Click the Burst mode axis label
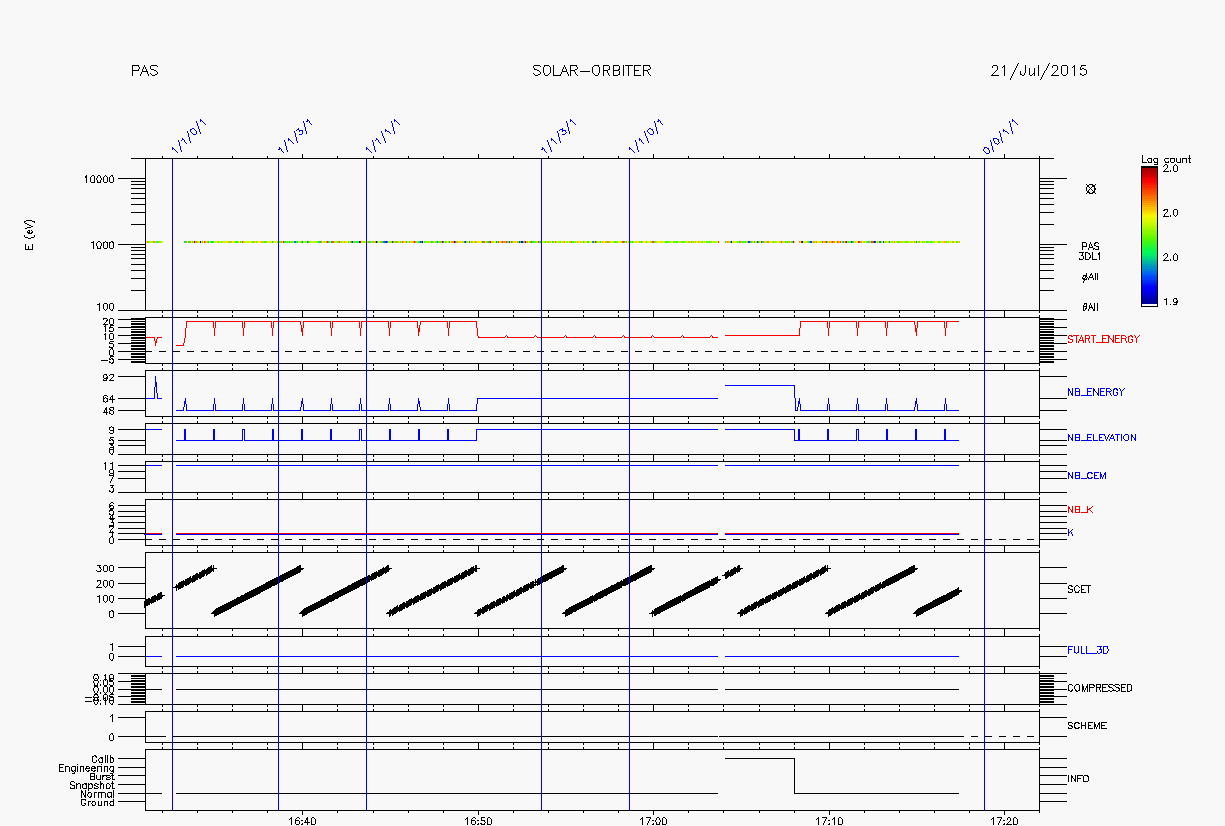This screenshot has width=1225, height=826. tap(102, 777)
